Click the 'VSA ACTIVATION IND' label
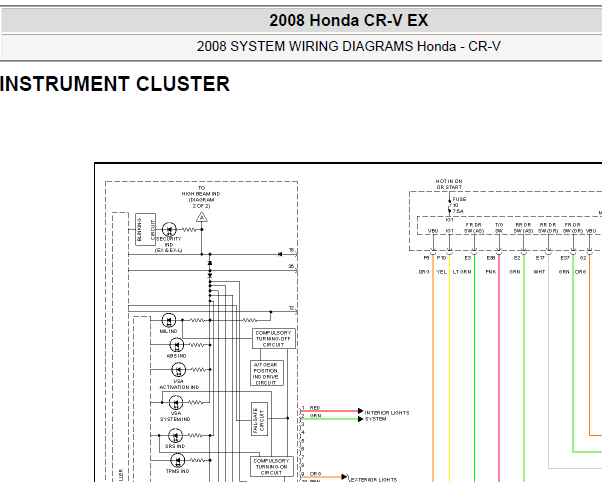Viewport: 602px width, 482px height. point(179,384)
